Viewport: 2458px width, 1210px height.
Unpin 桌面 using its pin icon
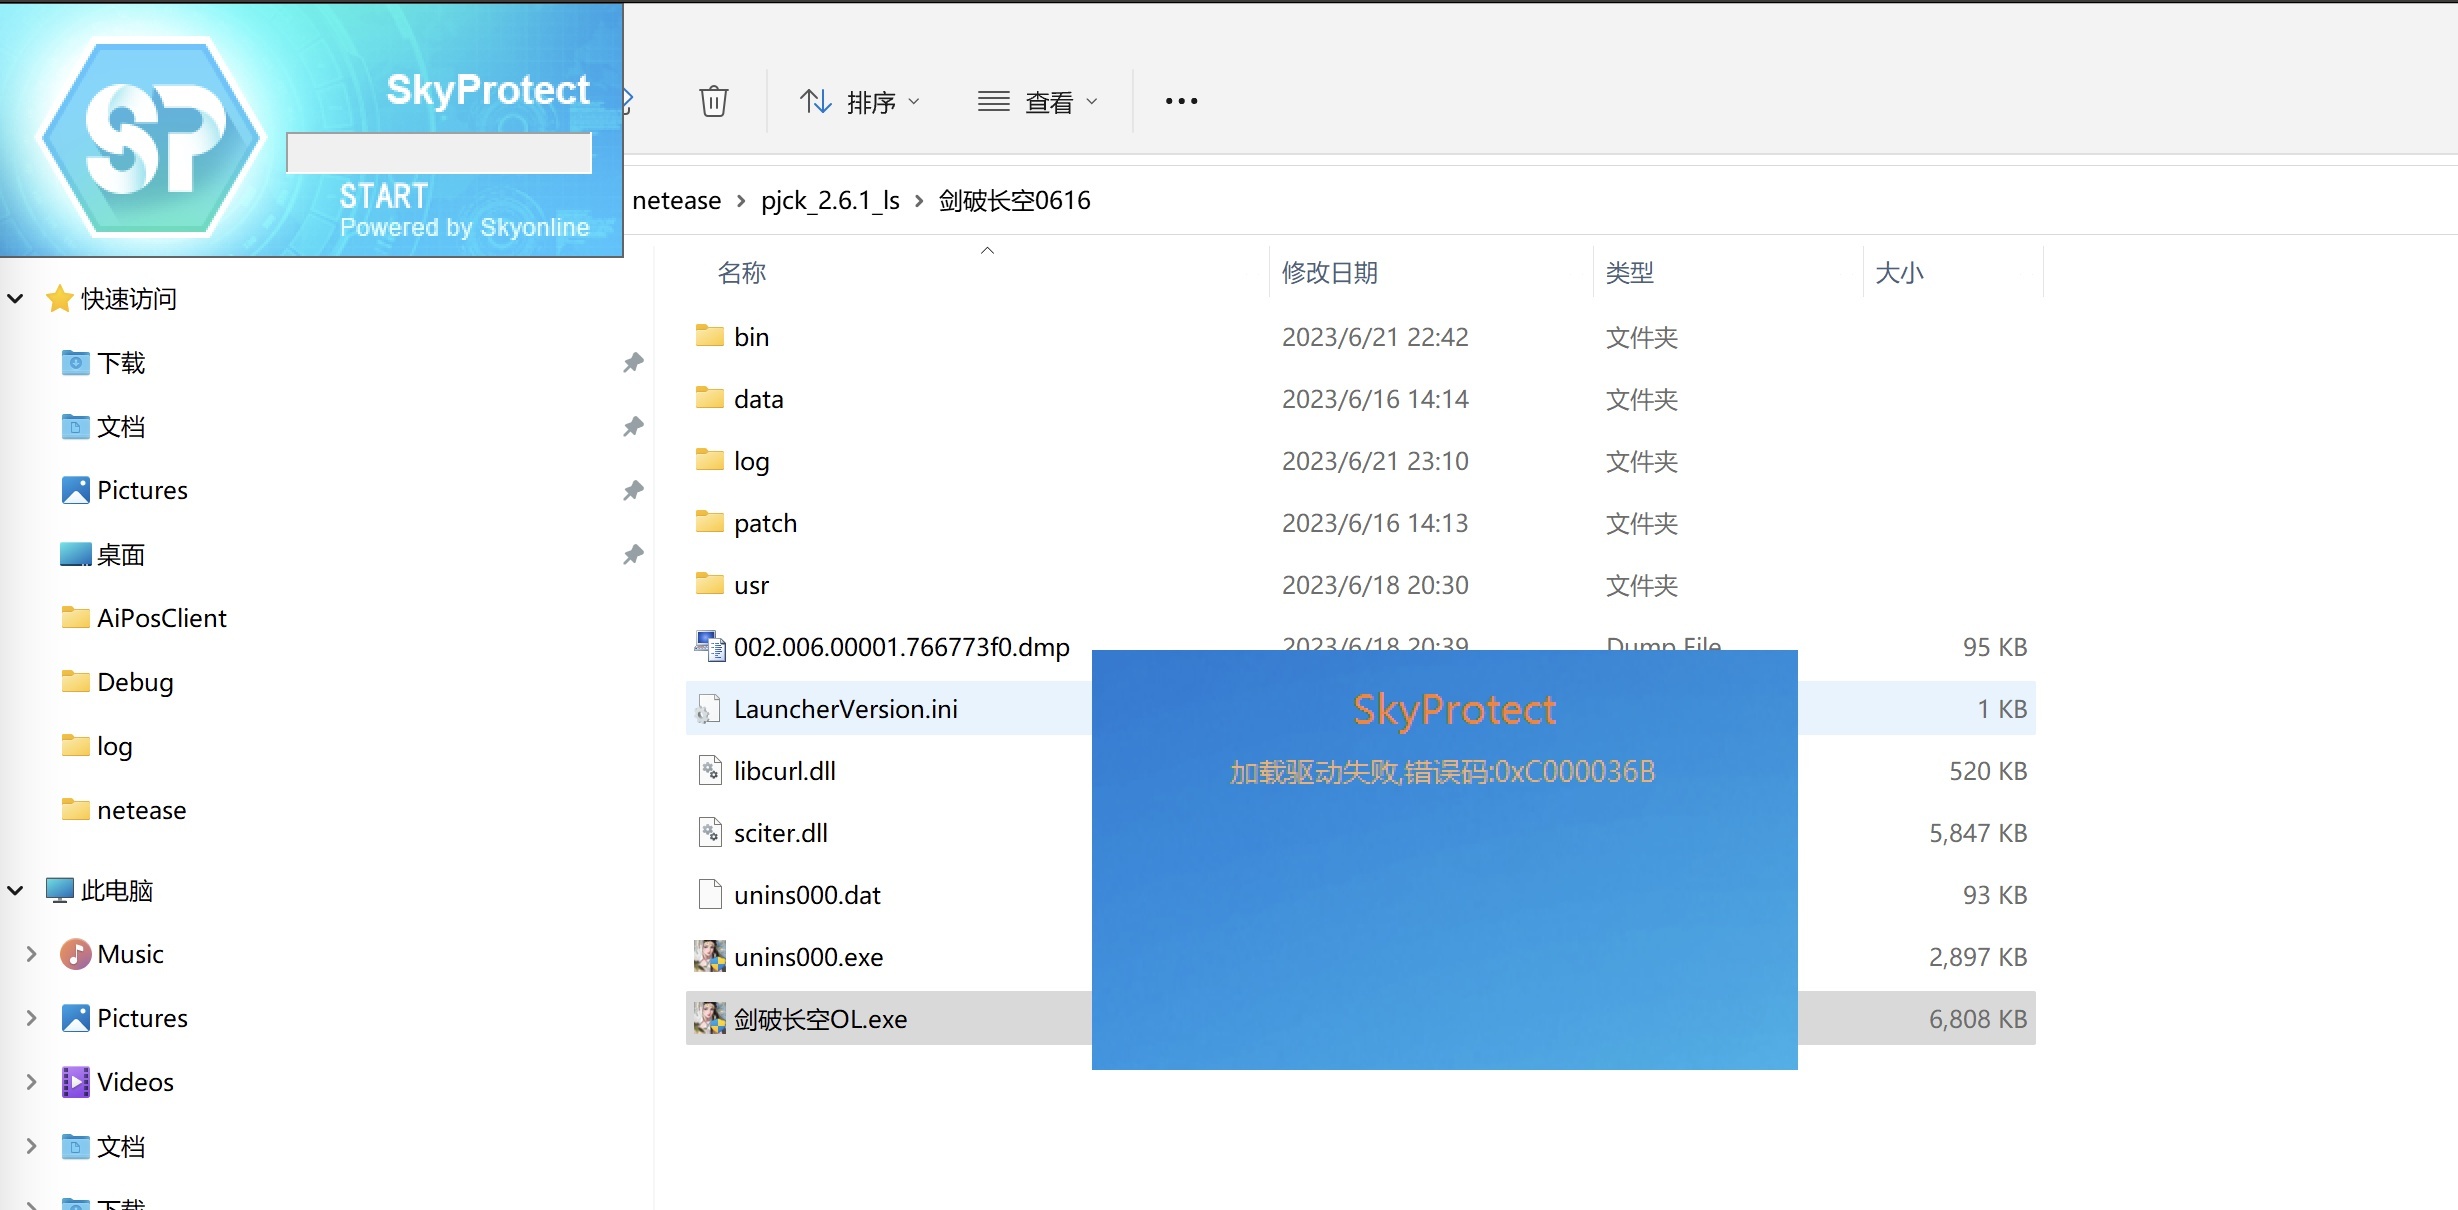point(632,554)
